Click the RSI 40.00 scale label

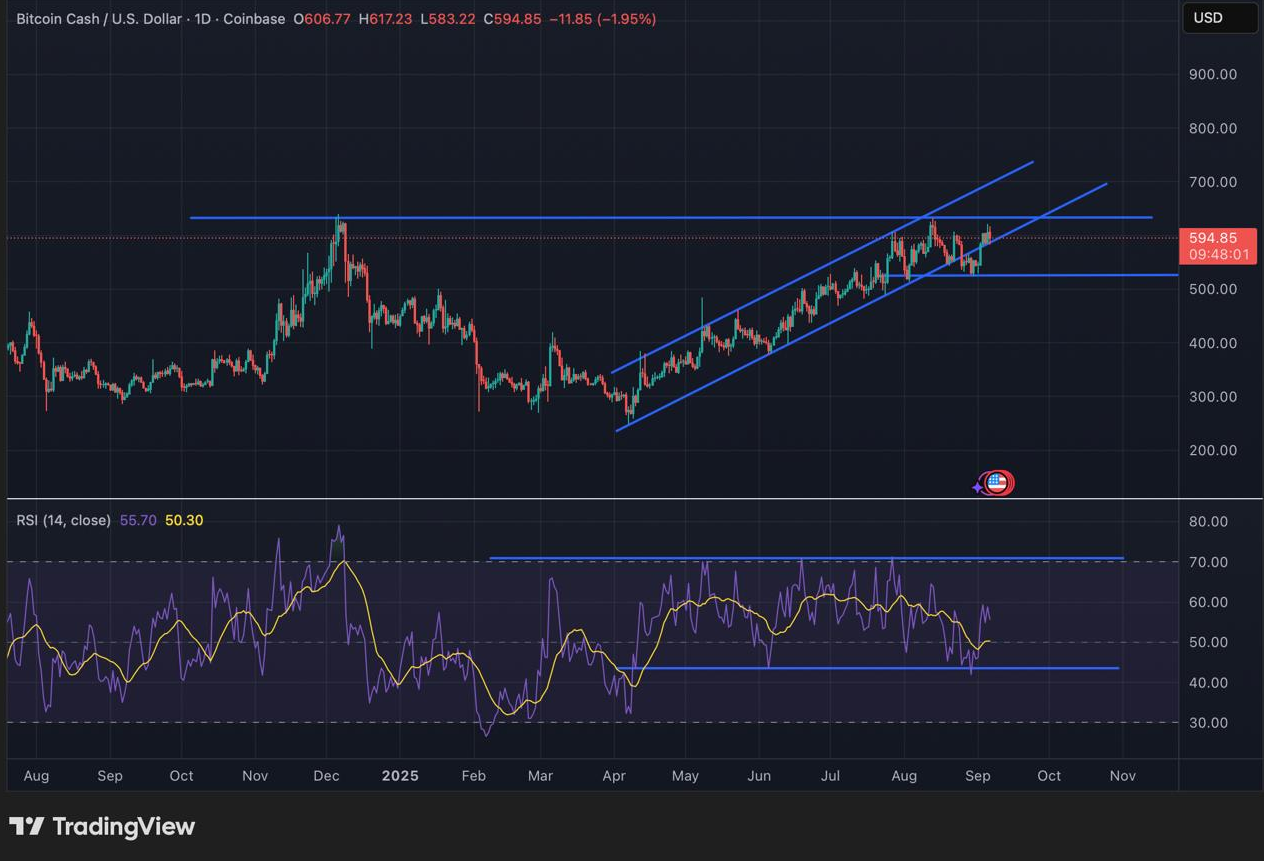1208,683
